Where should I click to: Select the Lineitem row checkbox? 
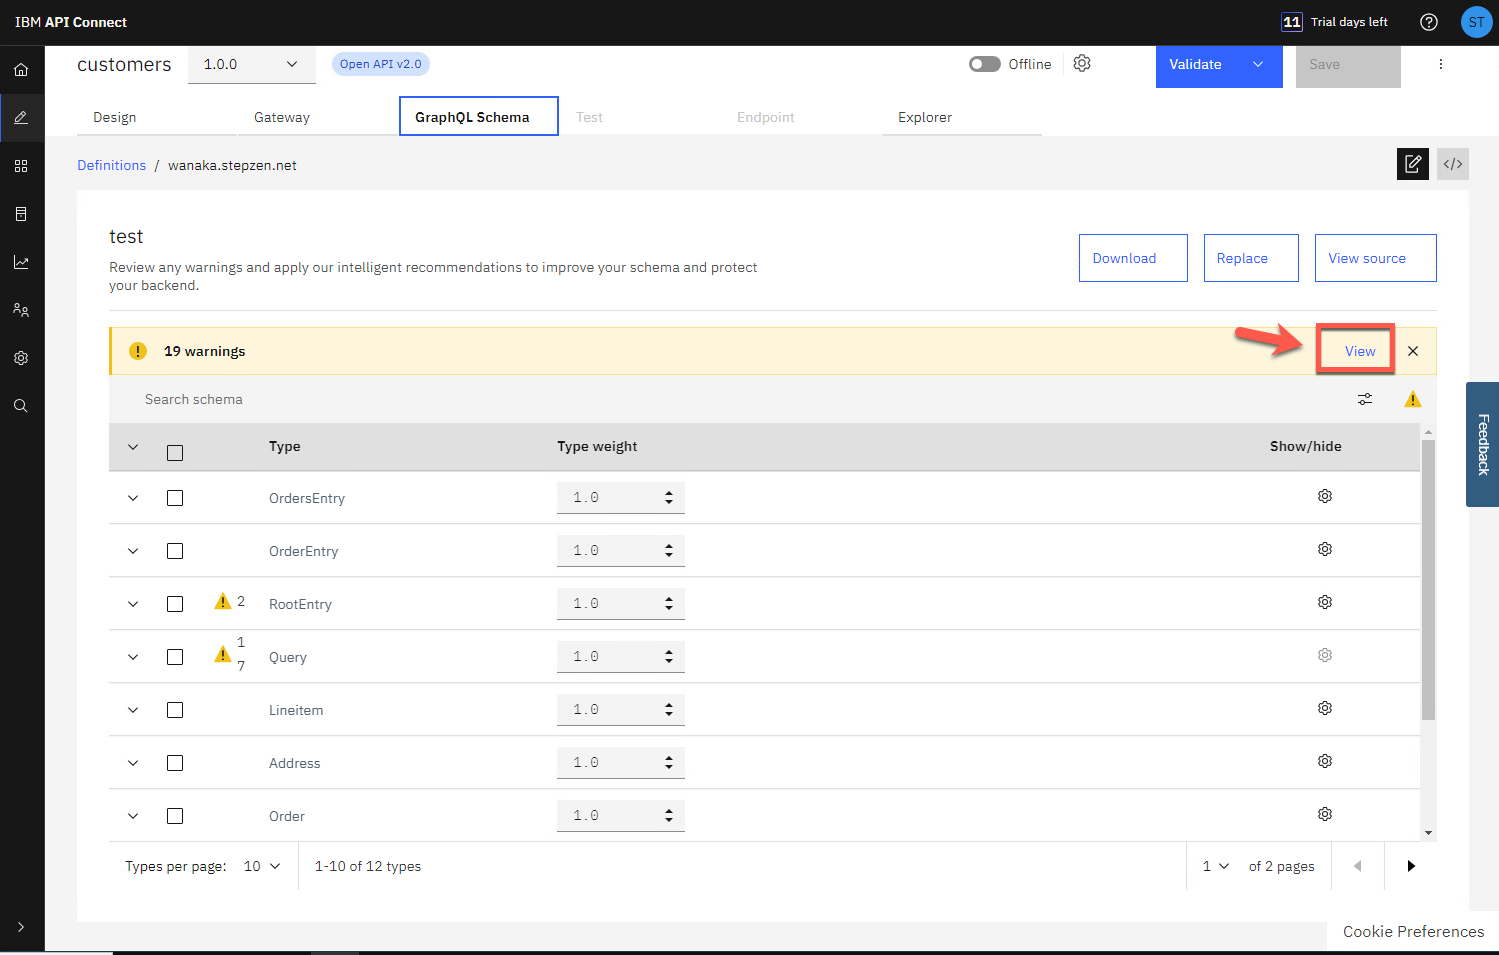[x=175, y=710]
